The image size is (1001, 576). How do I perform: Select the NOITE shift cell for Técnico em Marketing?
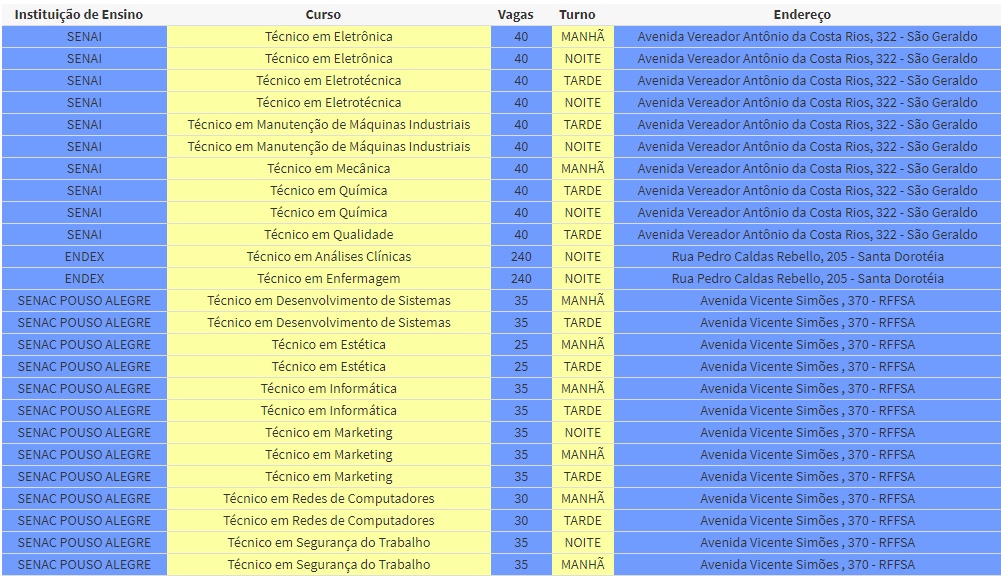coord(582,432)
